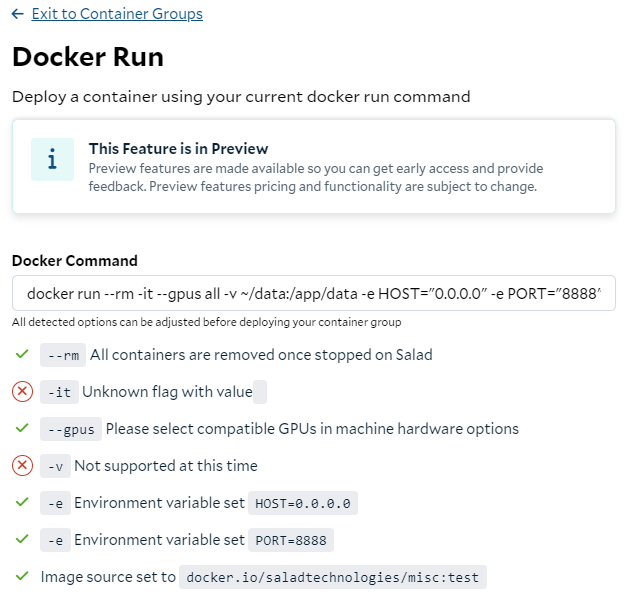Click the green check next to --gpus
This screenshot has width=626, height=595.
coord(22,428)
